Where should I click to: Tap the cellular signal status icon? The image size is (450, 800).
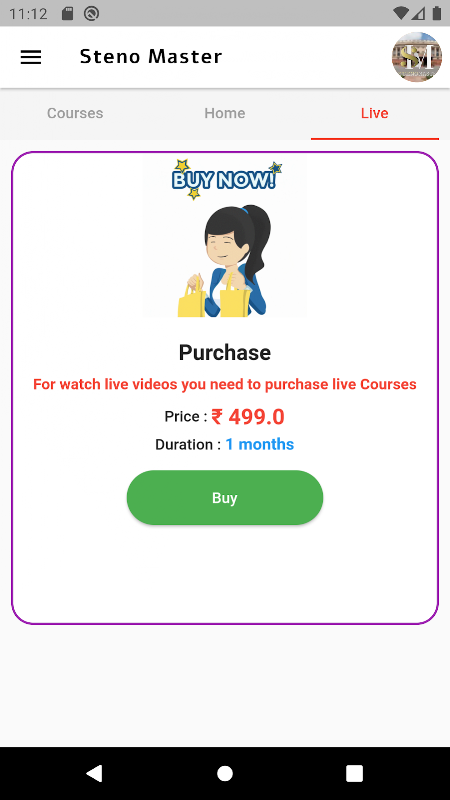418,13
